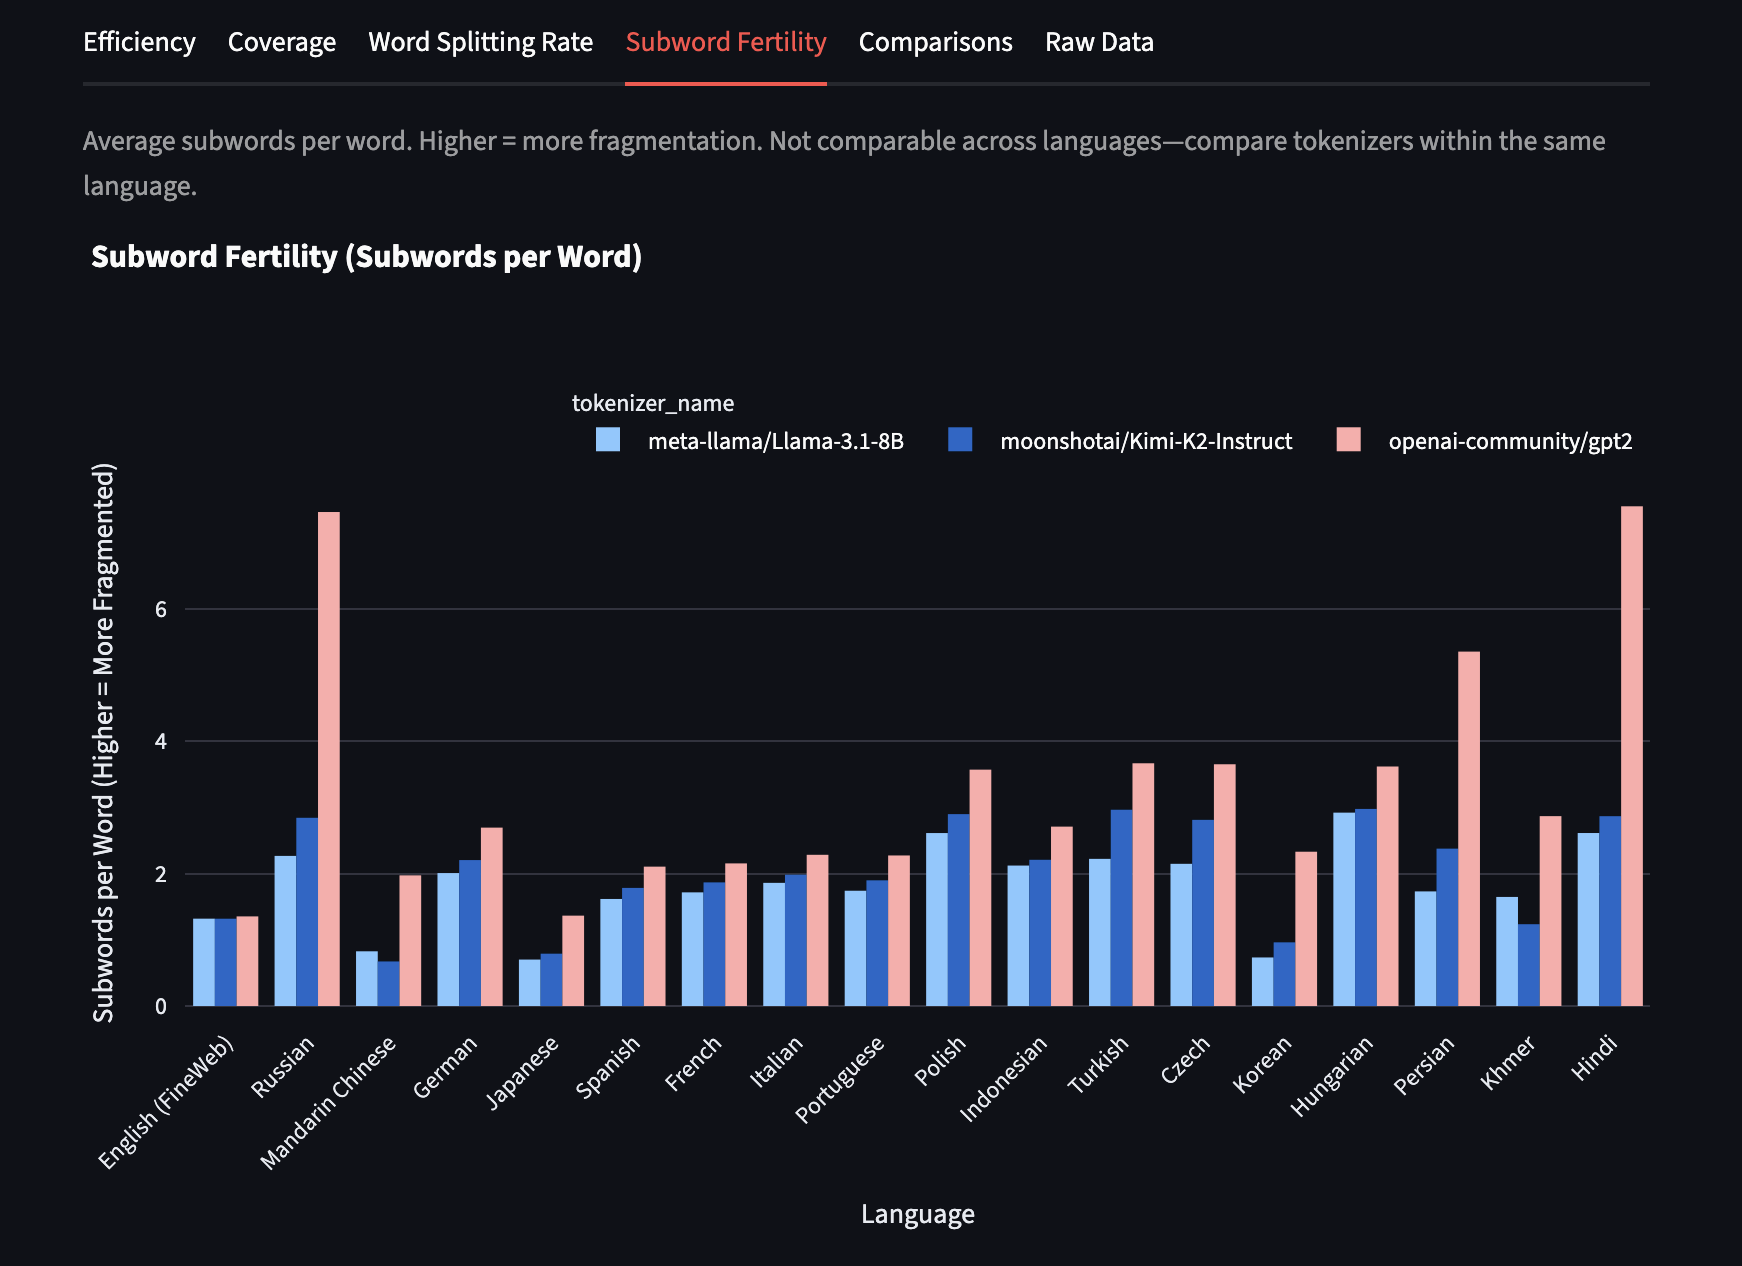
Task: Toggle meta-llama/Llama-3.1-8B legend label
Action: [x=775, y=441]
